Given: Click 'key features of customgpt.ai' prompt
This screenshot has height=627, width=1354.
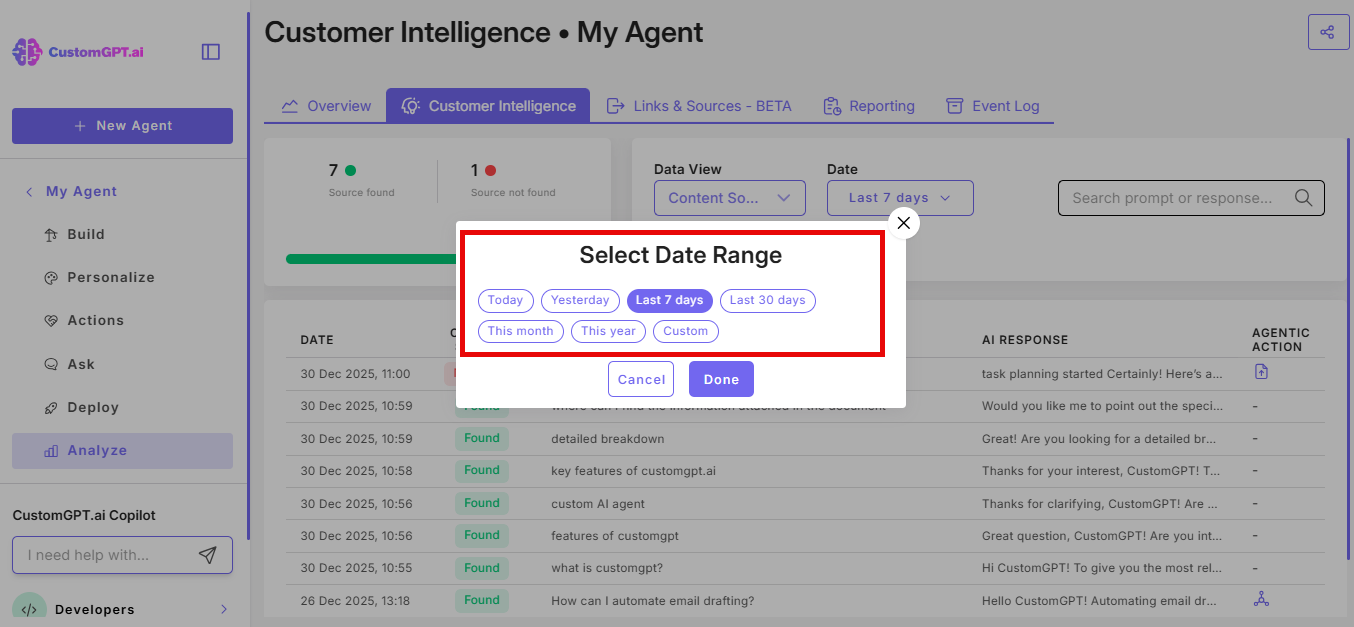Looking at the screenshot, I should (633, 471).
